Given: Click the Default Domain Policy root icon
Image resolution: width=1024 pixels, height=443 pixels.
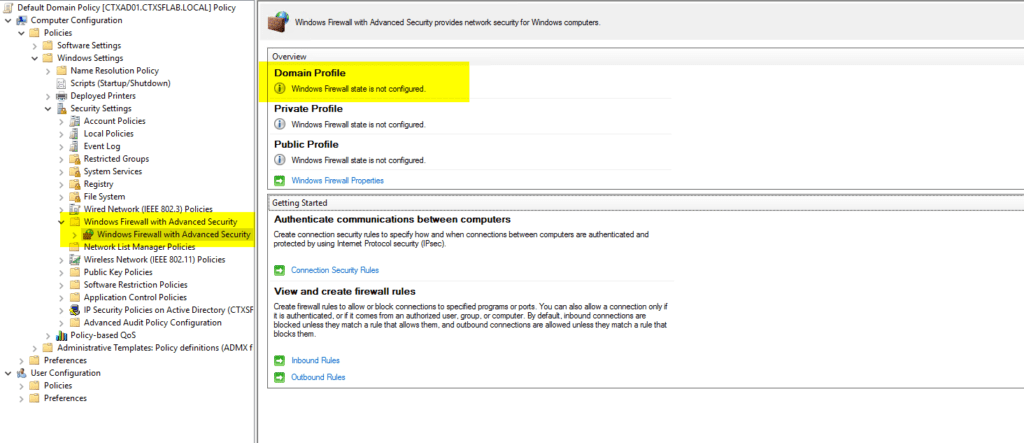Looking at the screenshot, I should coord(8,7).
